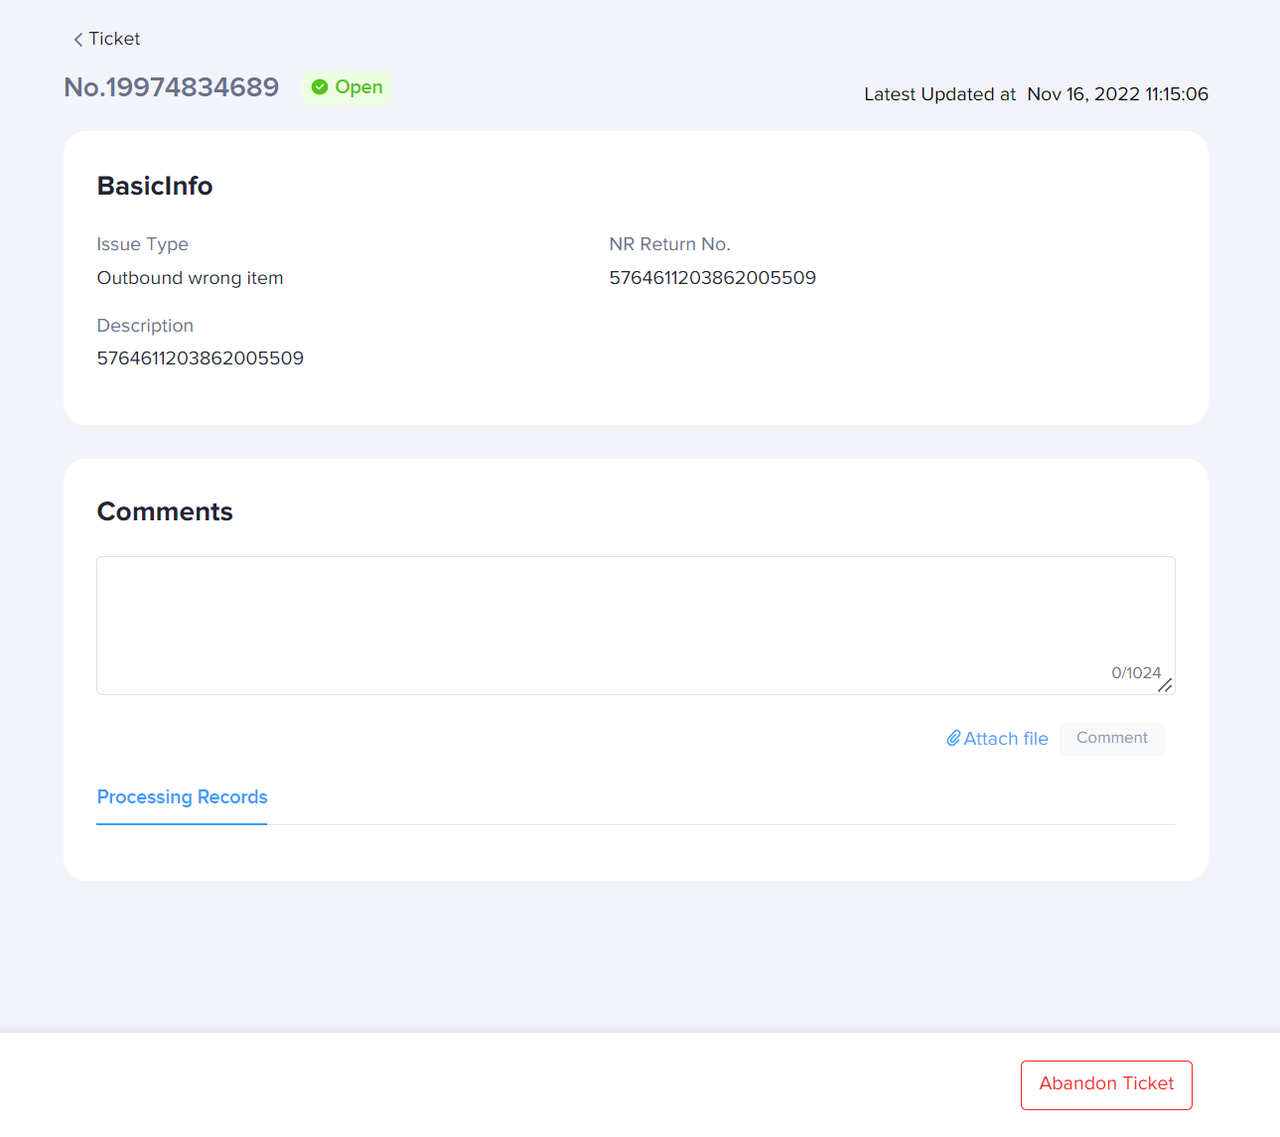
Task: Open the Processing Records tab
Action: point(182,797)
